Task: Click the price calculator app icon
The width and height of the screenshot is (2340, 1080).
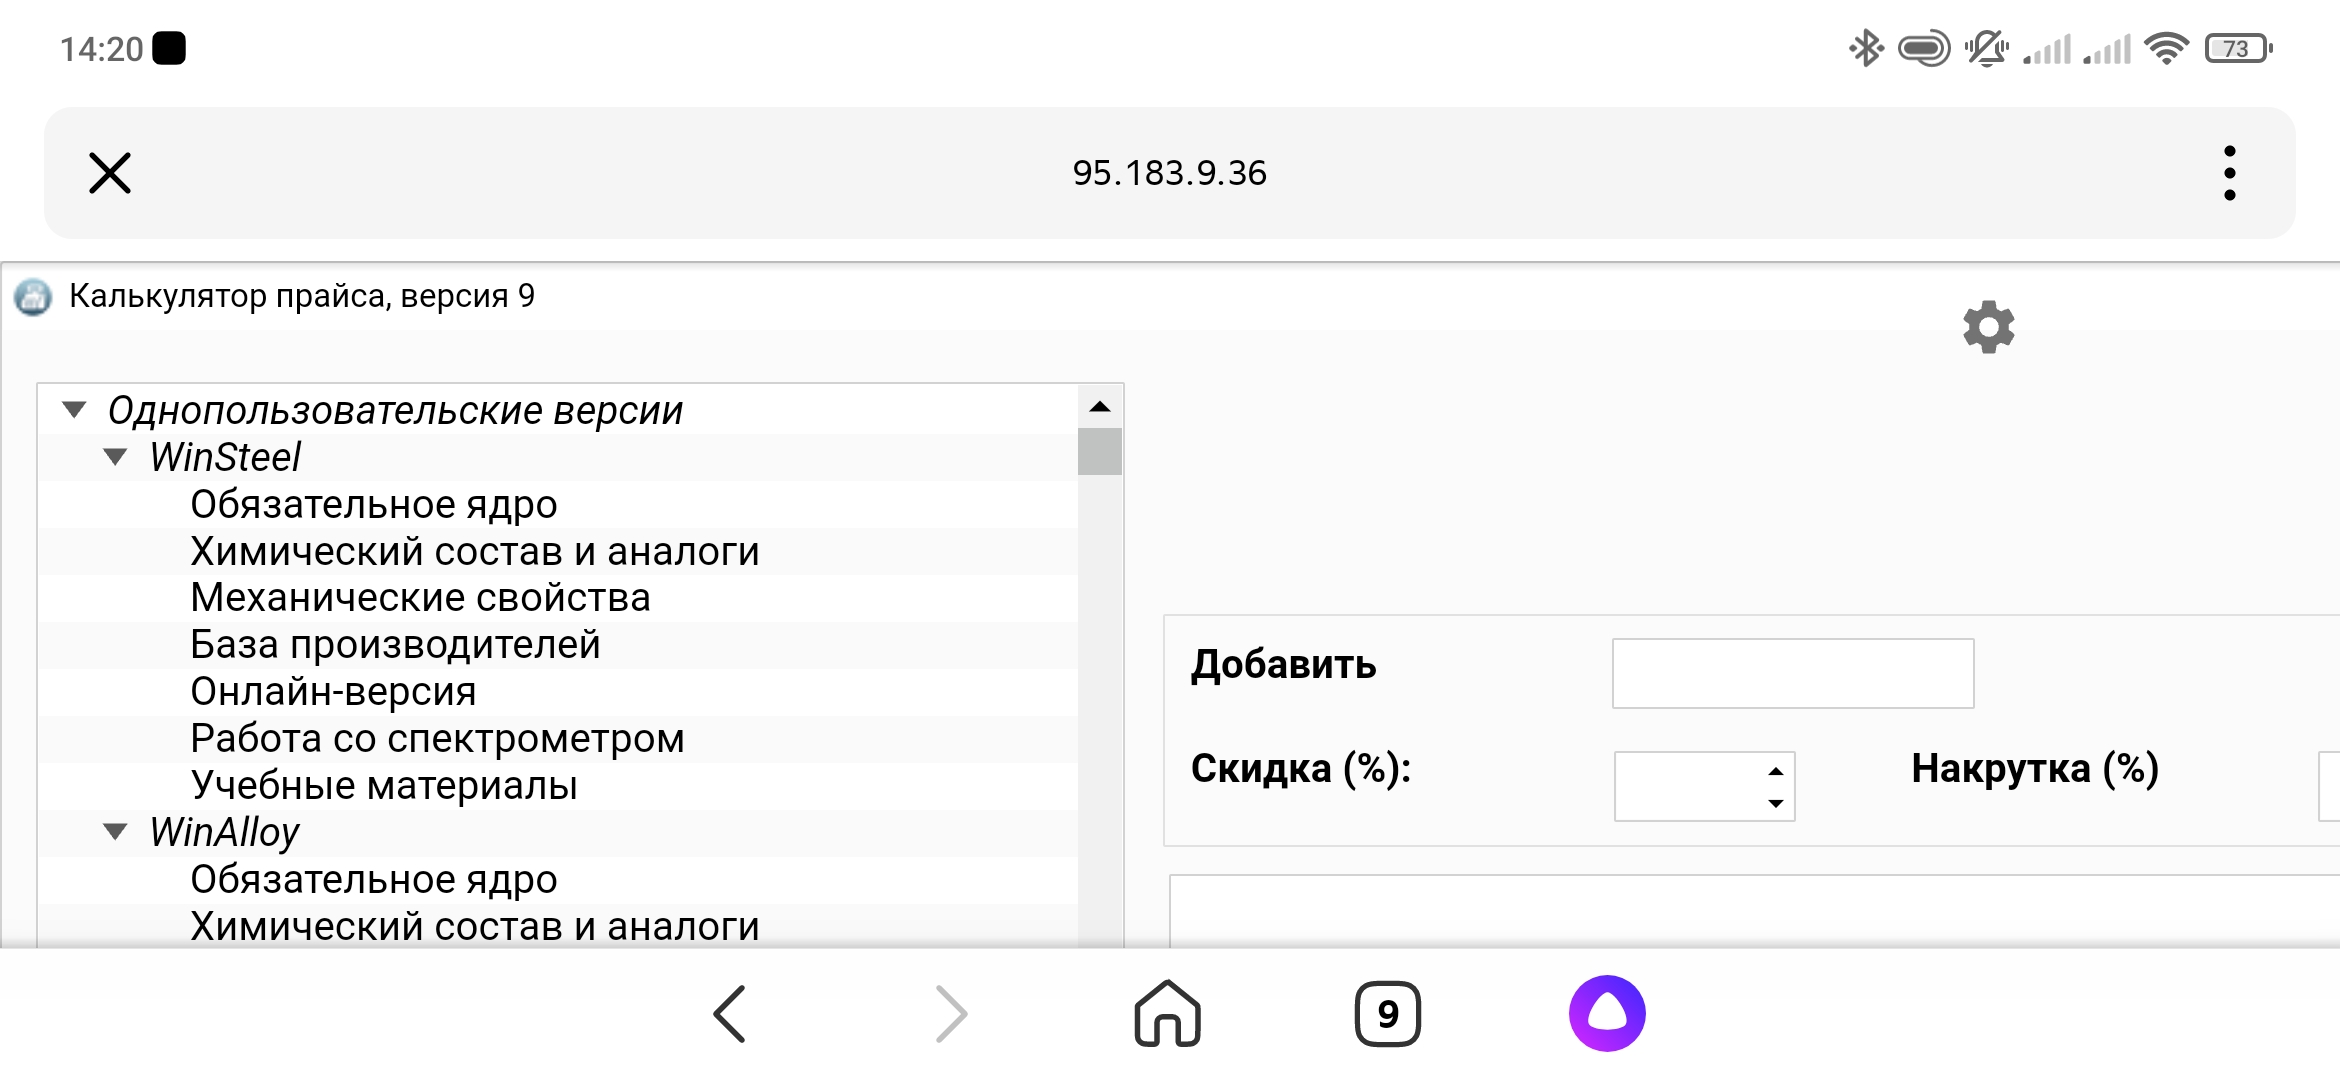Action: point(33,297)
